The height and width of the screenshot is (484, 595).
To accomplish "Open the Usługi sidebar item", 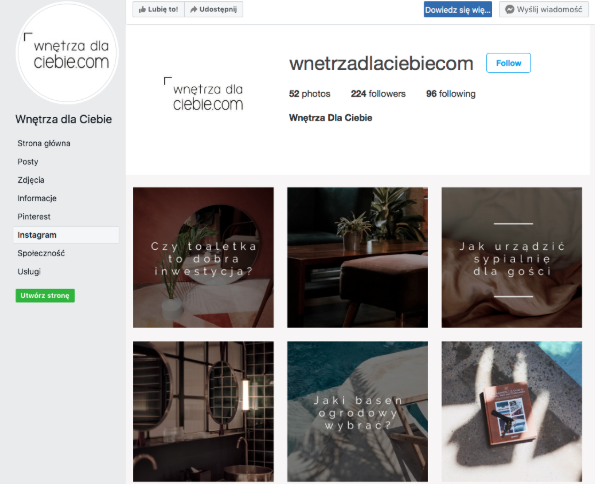I will tap(29, 271).
